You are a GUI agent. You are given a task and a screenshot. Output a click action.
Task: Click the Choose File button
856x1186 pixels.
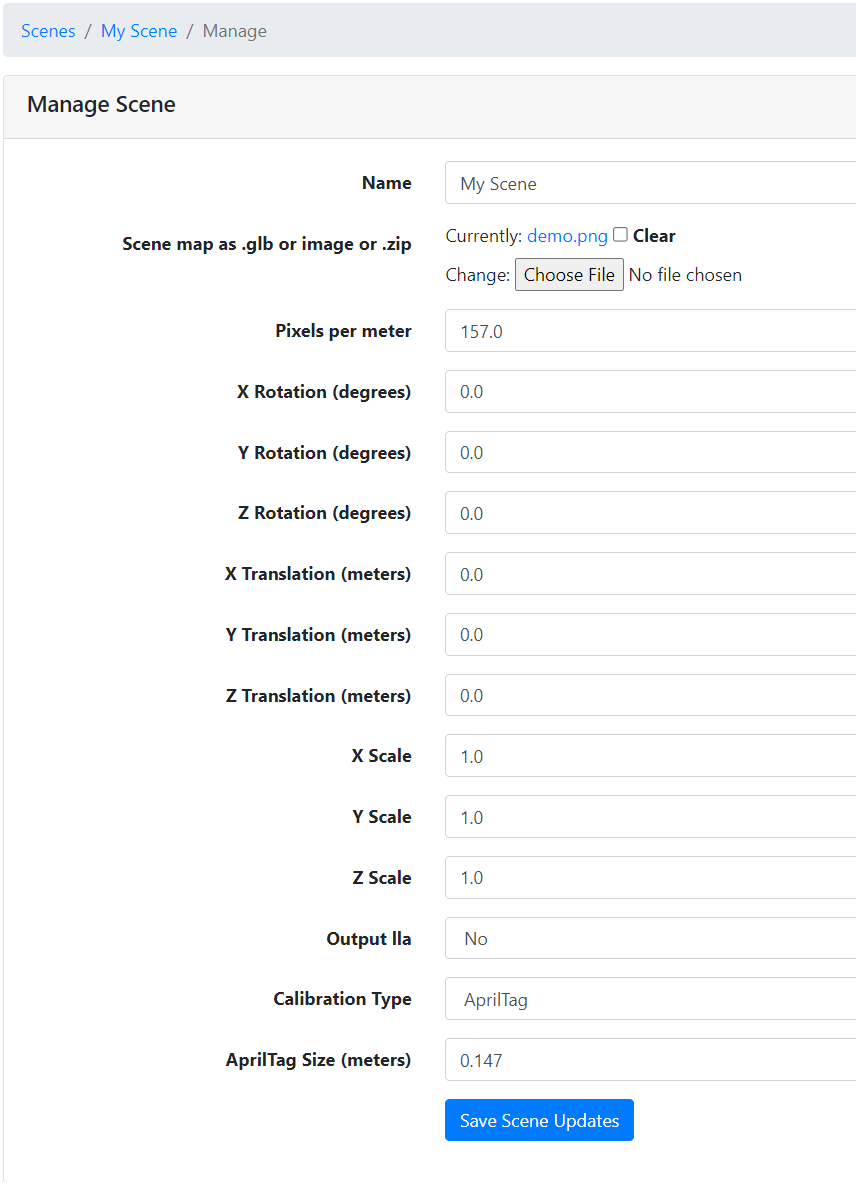pos(569,275)
